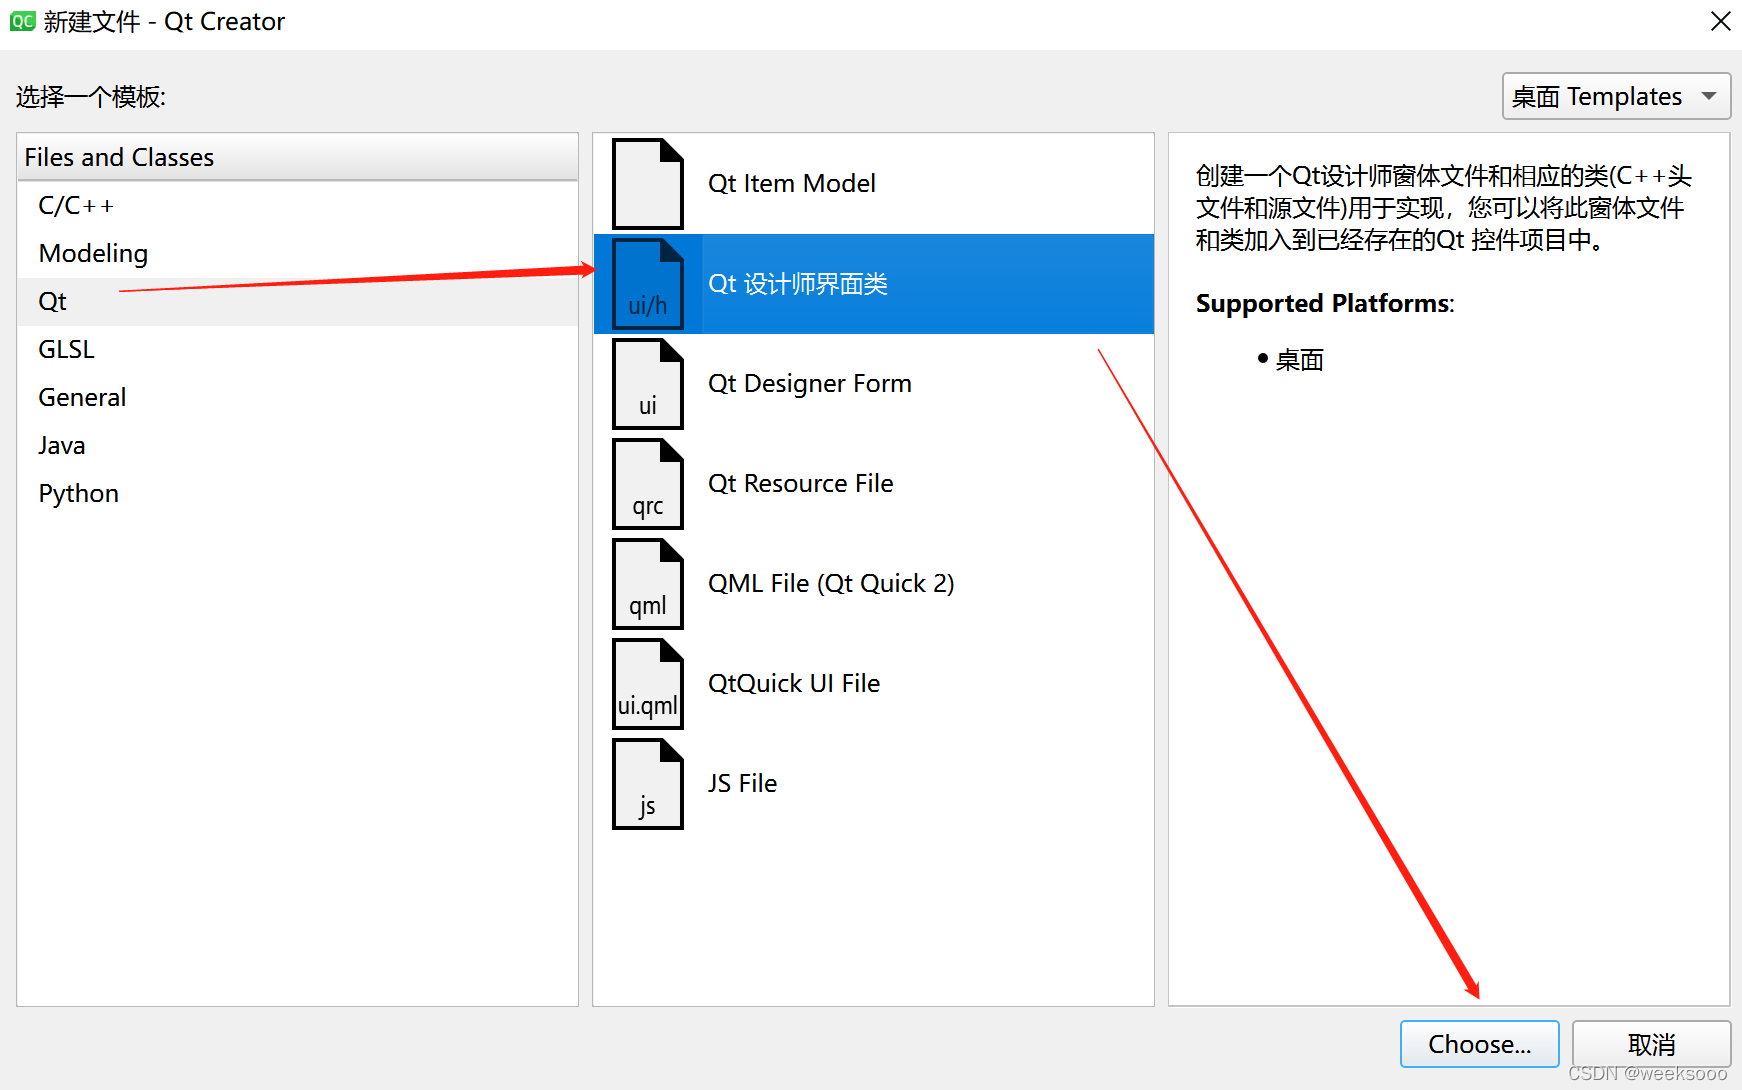
Task: Select the Qt category in the list
Action: coord(298,302)
